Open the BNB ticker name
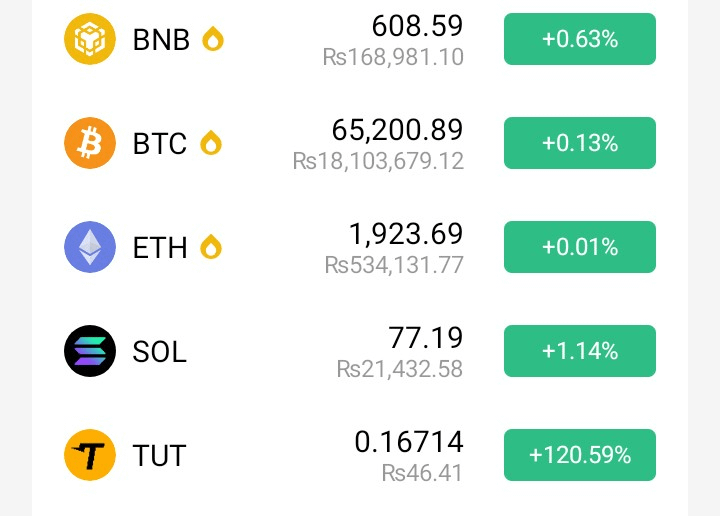The image size is (720, 516). pyautogui.click(x=161, y=39)
